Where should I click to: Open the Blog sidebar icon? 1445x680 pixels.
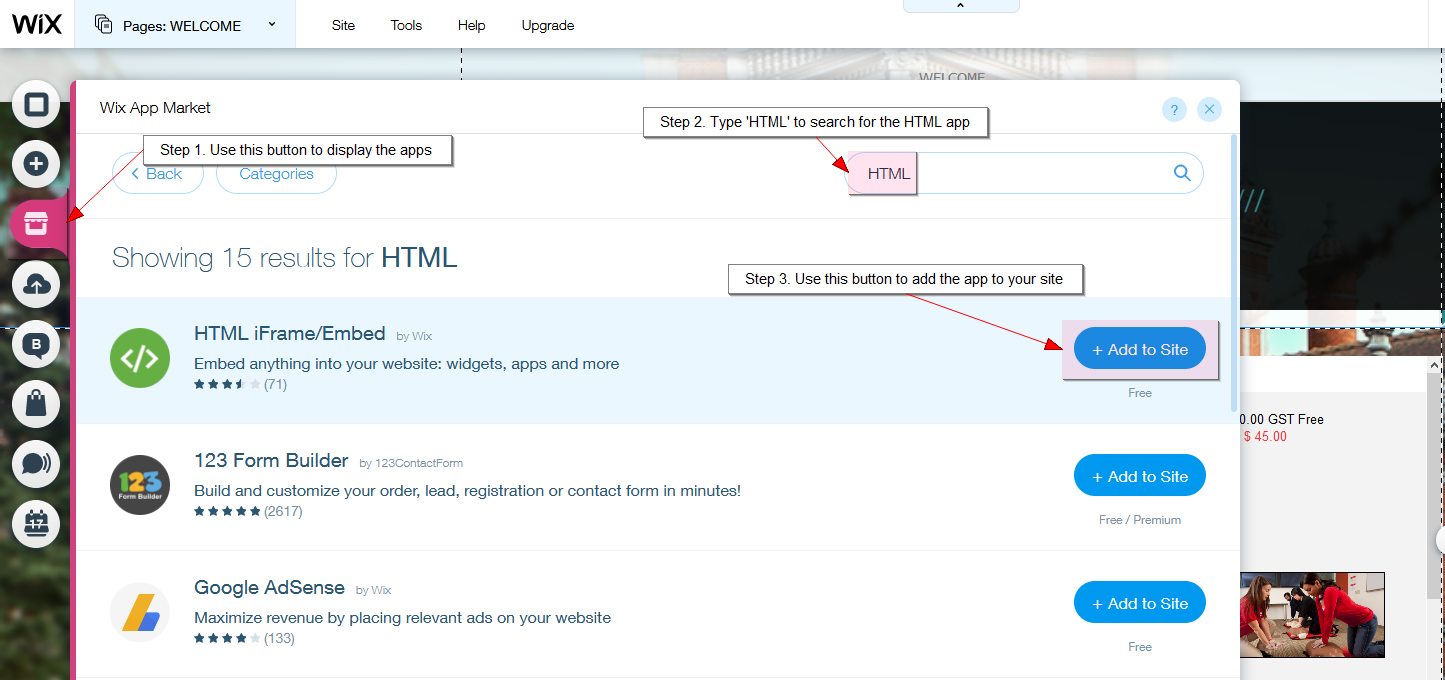pos(36,346)
